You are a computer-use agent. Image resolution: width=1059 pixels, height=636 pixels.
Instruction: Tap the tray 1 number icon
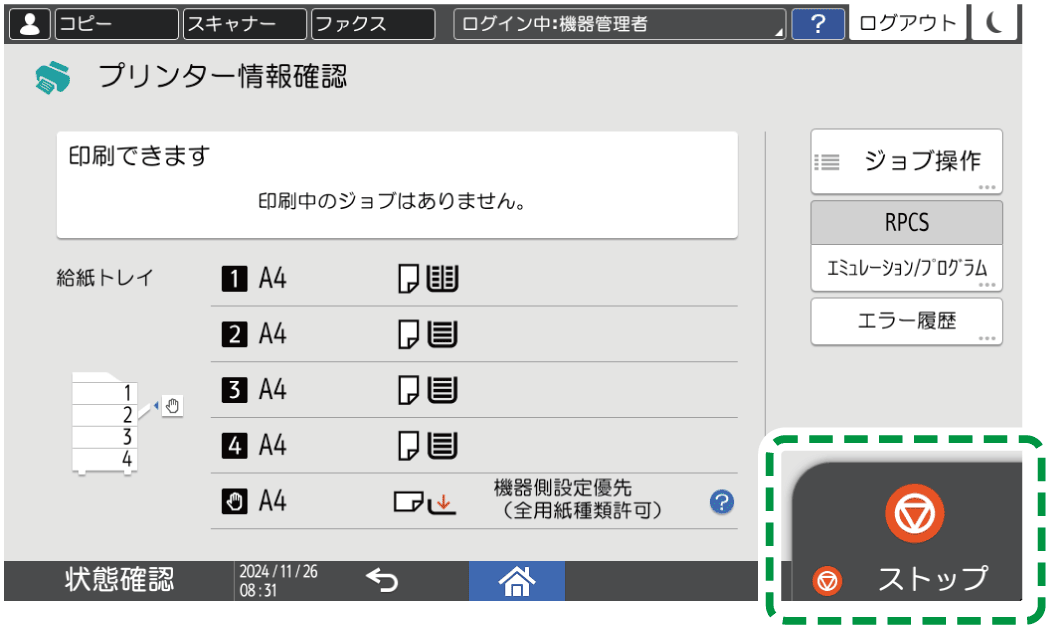[x=234, y=278]
